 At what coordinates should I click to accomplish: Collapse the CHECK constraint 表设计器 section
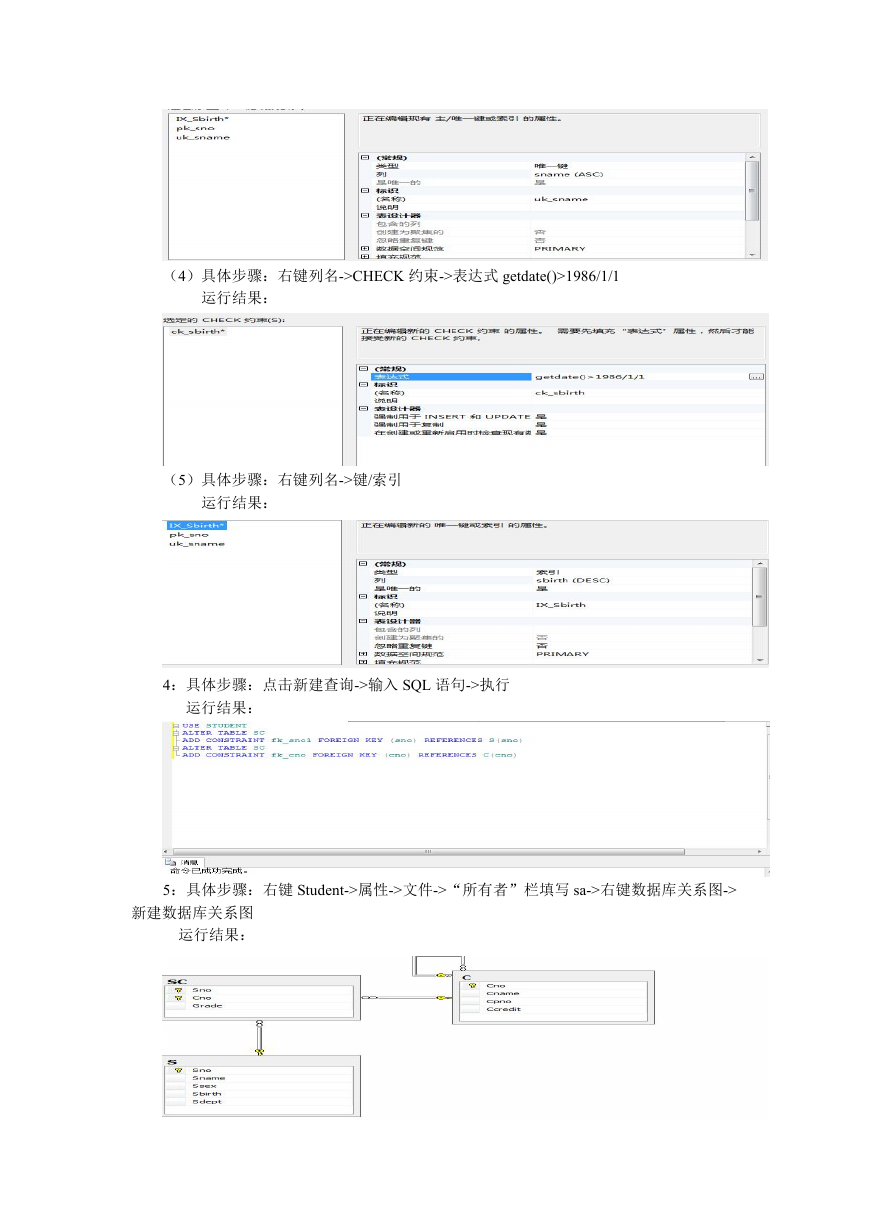pyautogui.click(x=364, y=409)
